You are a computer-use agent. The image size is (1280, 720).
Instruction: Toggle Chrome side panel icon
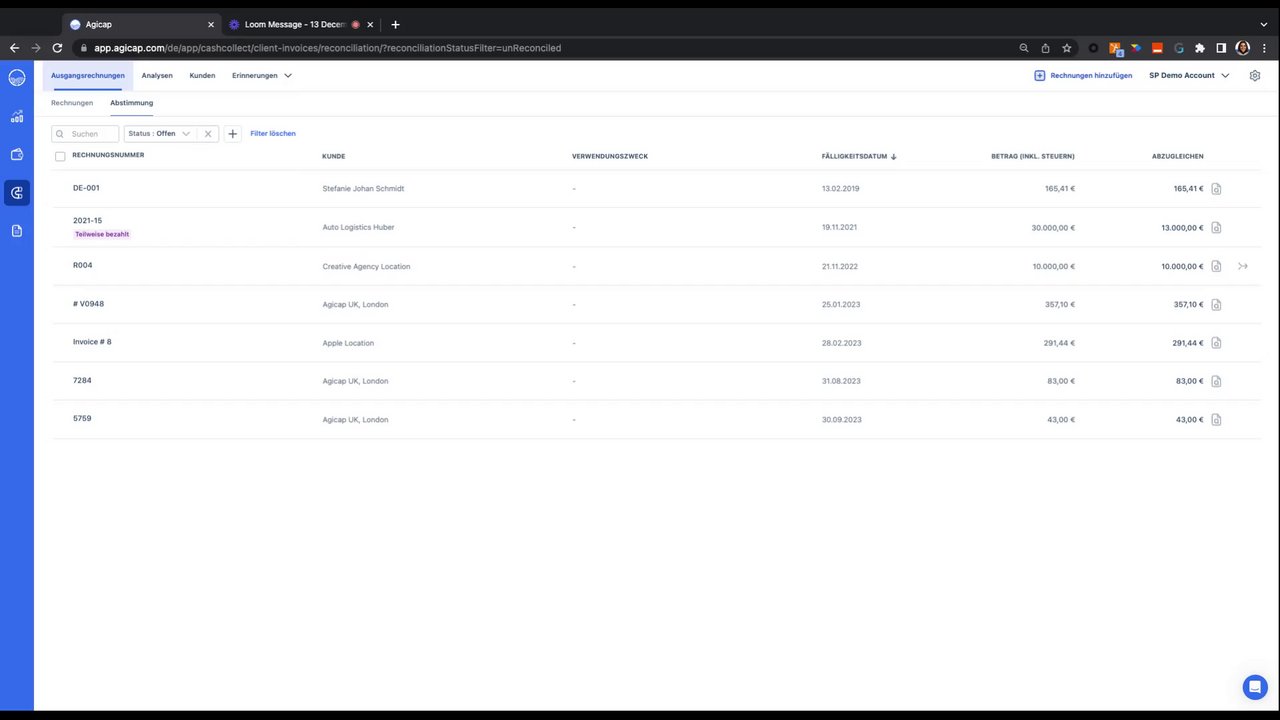click(x=1221, y=48)
